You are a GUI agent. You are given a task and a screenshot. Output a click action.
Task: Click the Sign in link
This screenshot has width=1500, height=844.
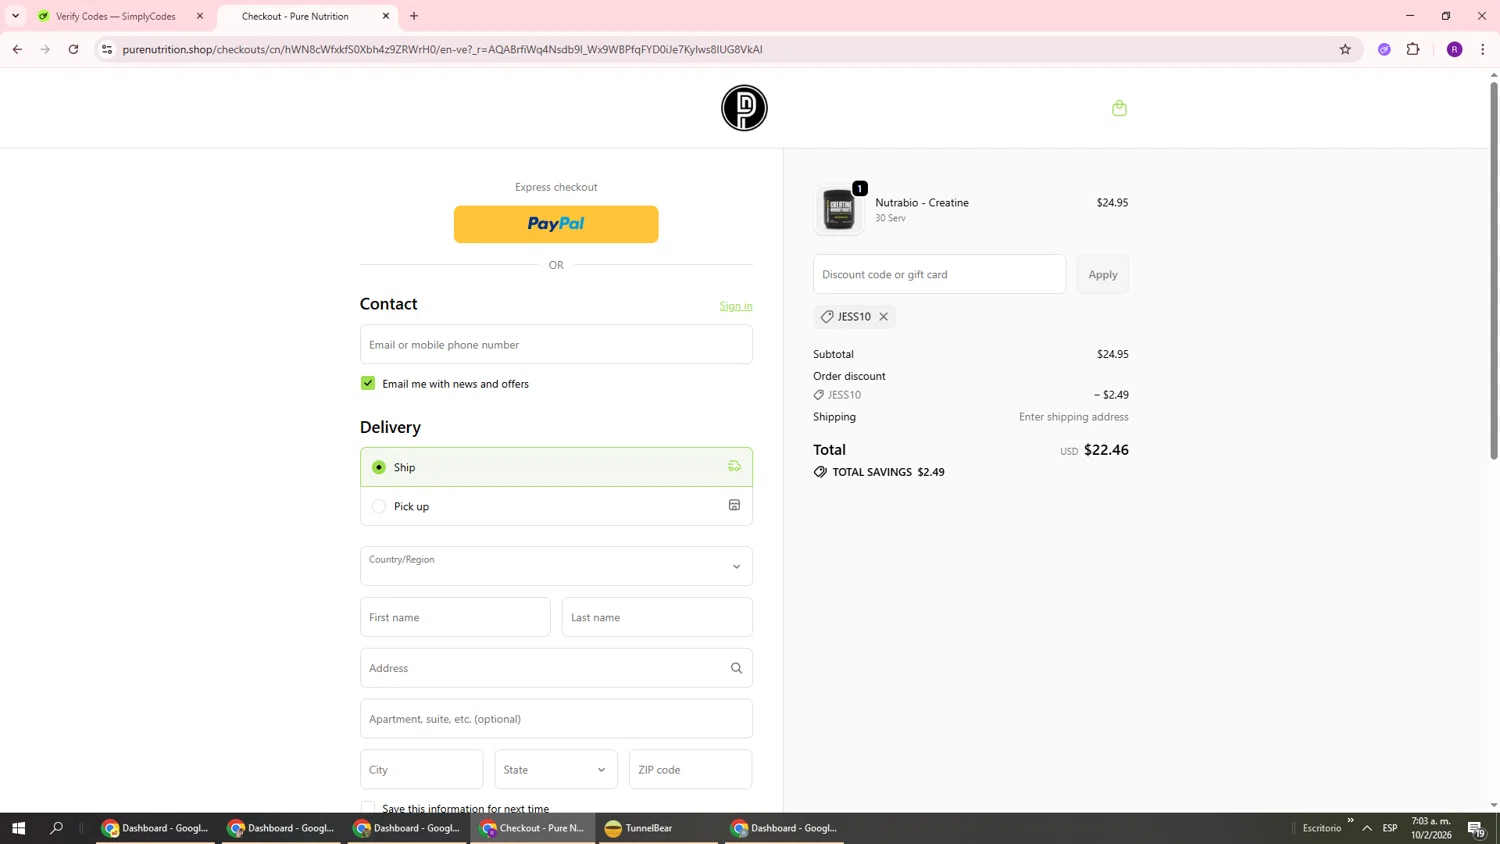(736, 306)
